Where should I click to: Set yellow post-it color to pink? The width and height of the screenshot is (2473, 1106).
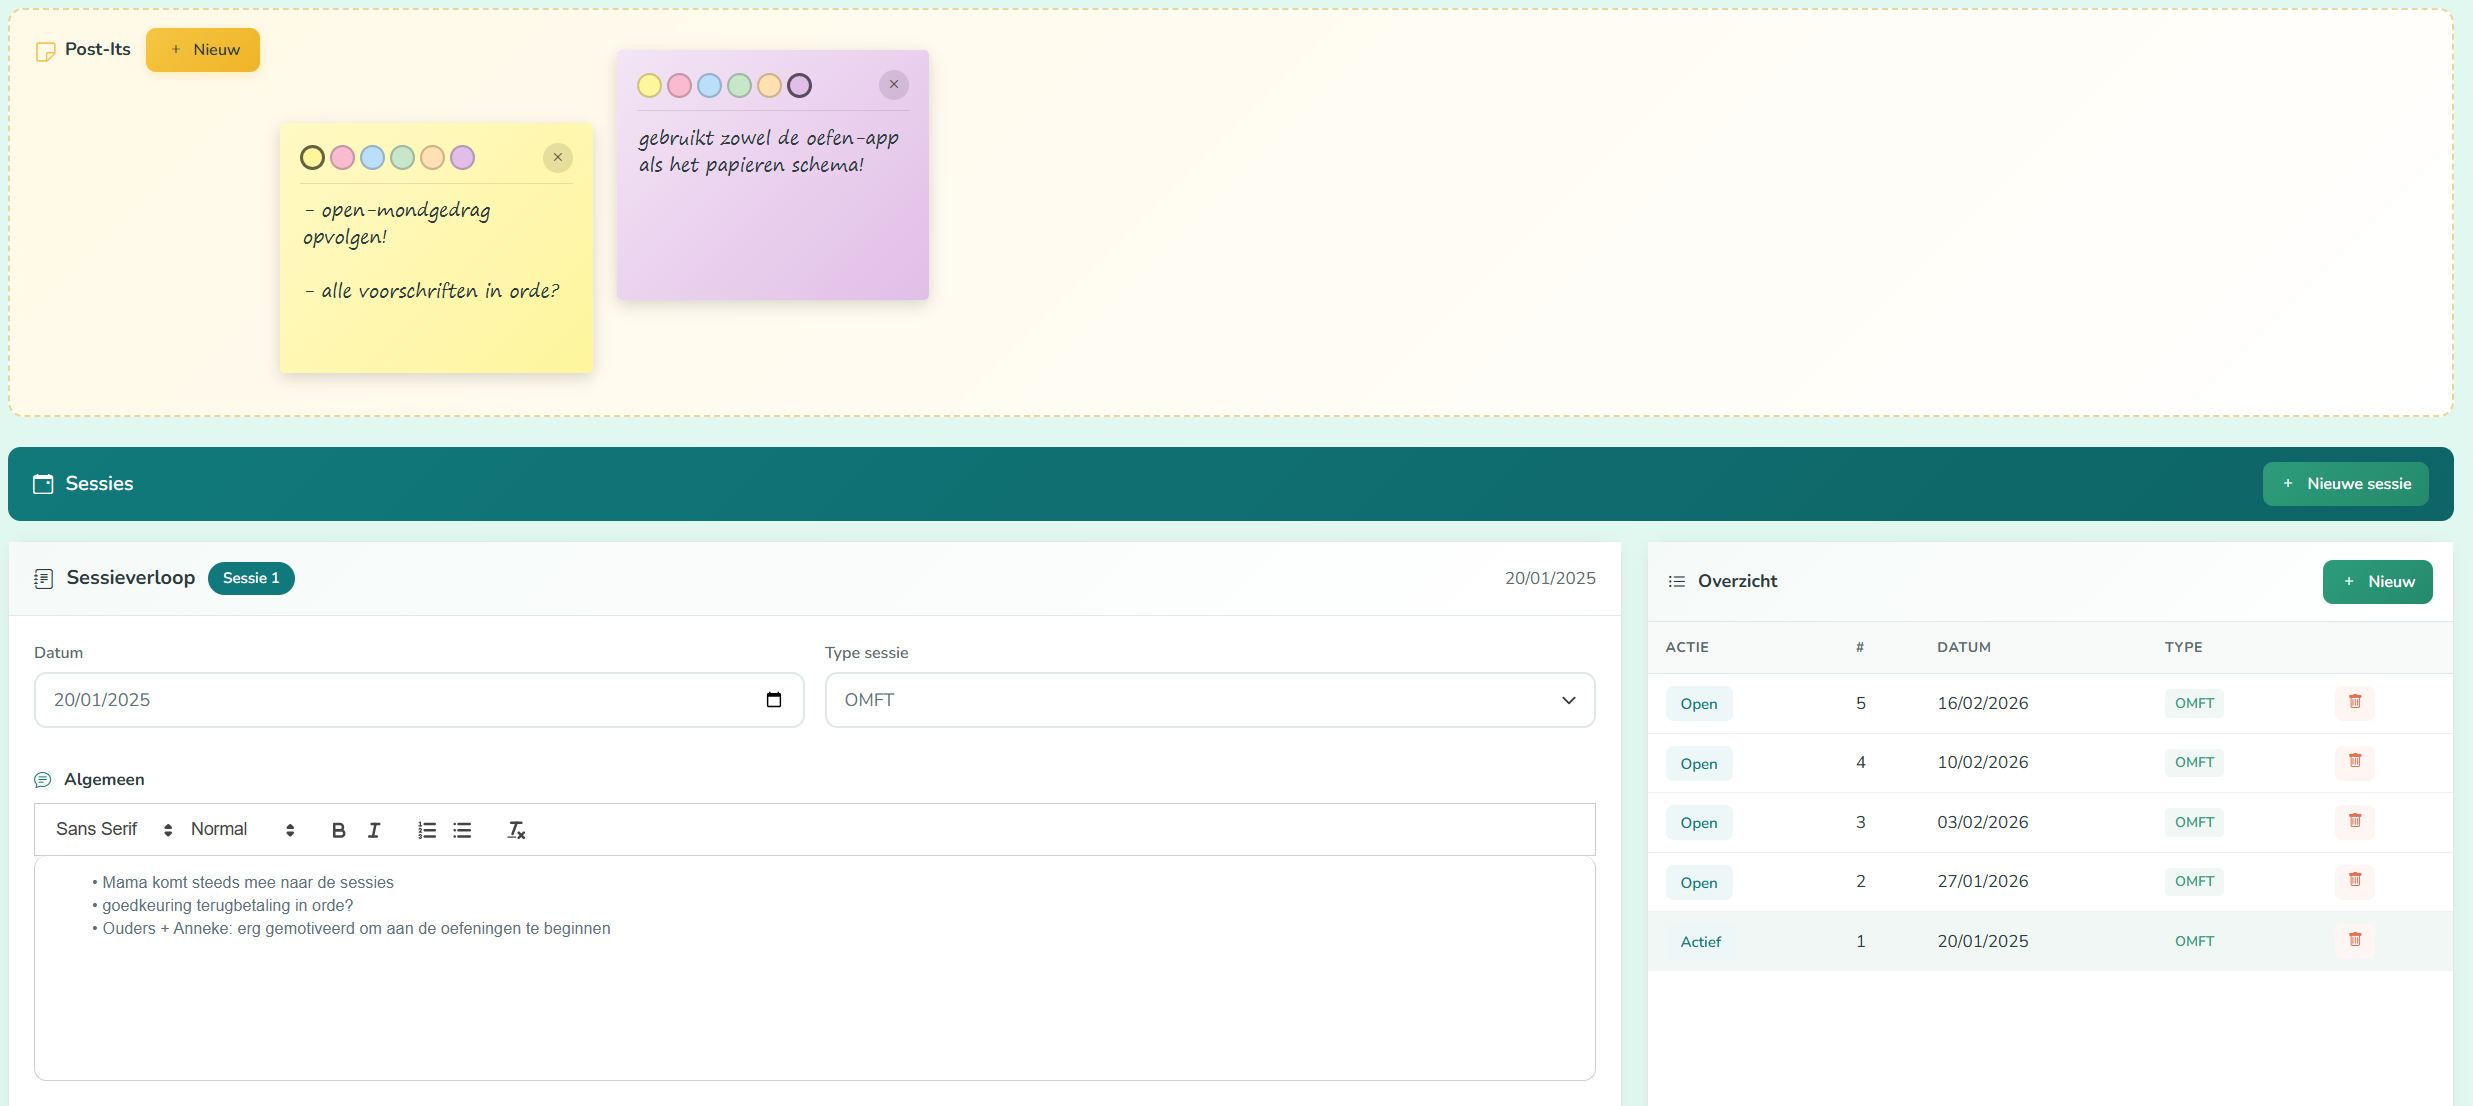(x=342, y=158)
